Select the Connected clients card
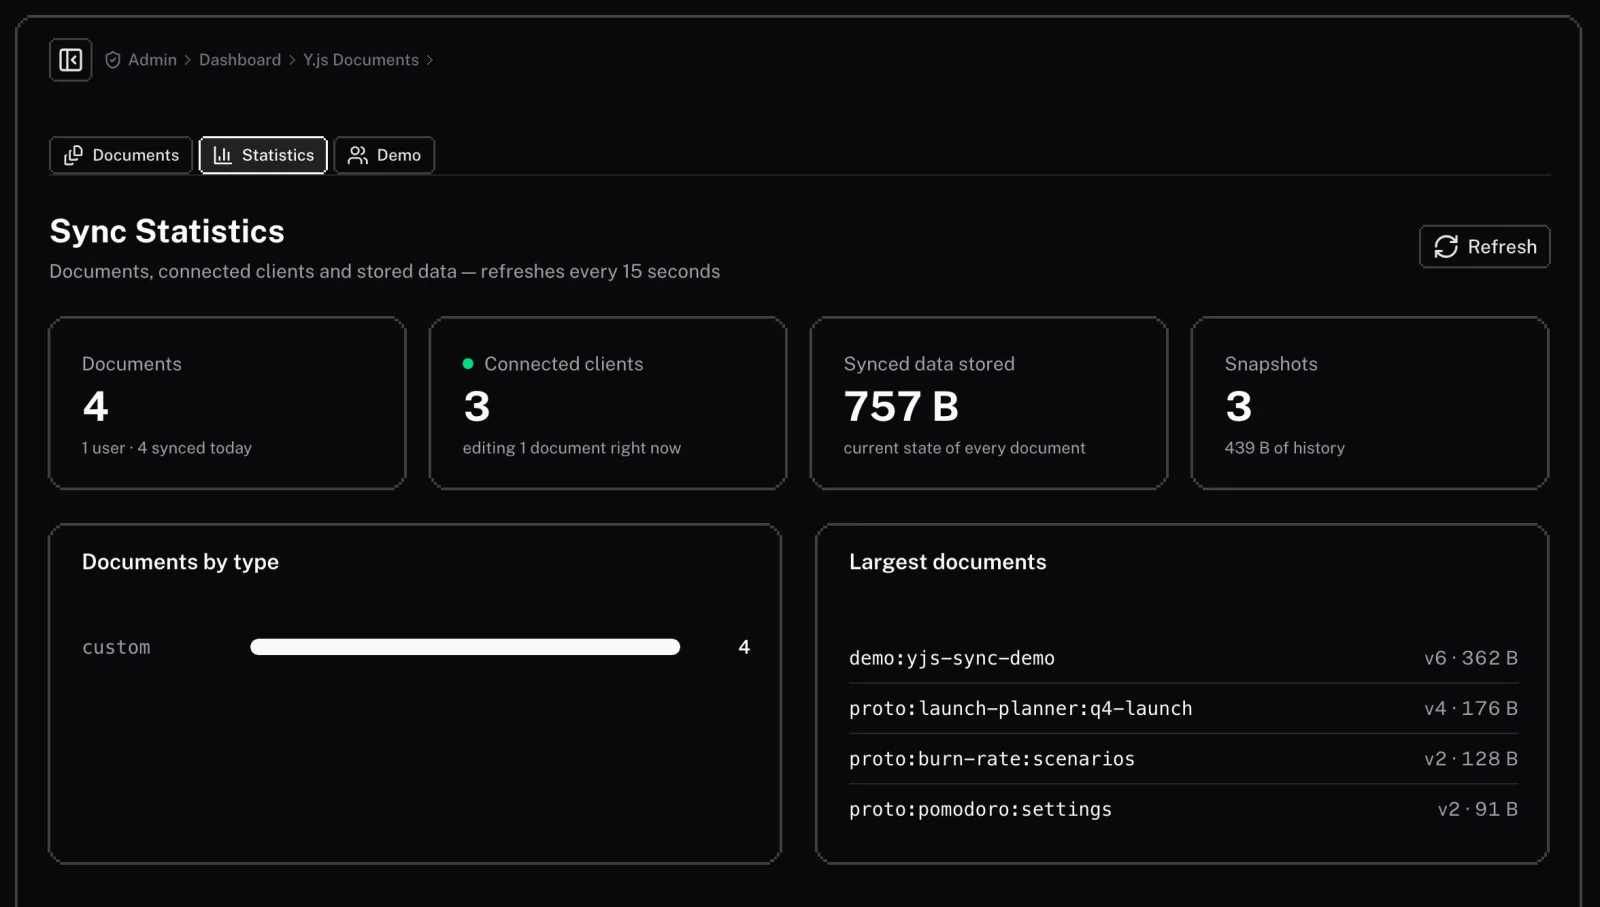1600x907 pixels. [608, 403]
